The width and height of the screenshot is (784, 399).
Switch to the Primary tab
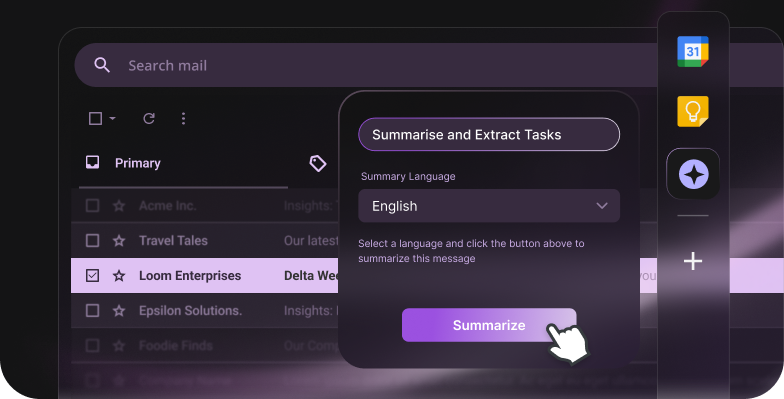click(183, 163)
